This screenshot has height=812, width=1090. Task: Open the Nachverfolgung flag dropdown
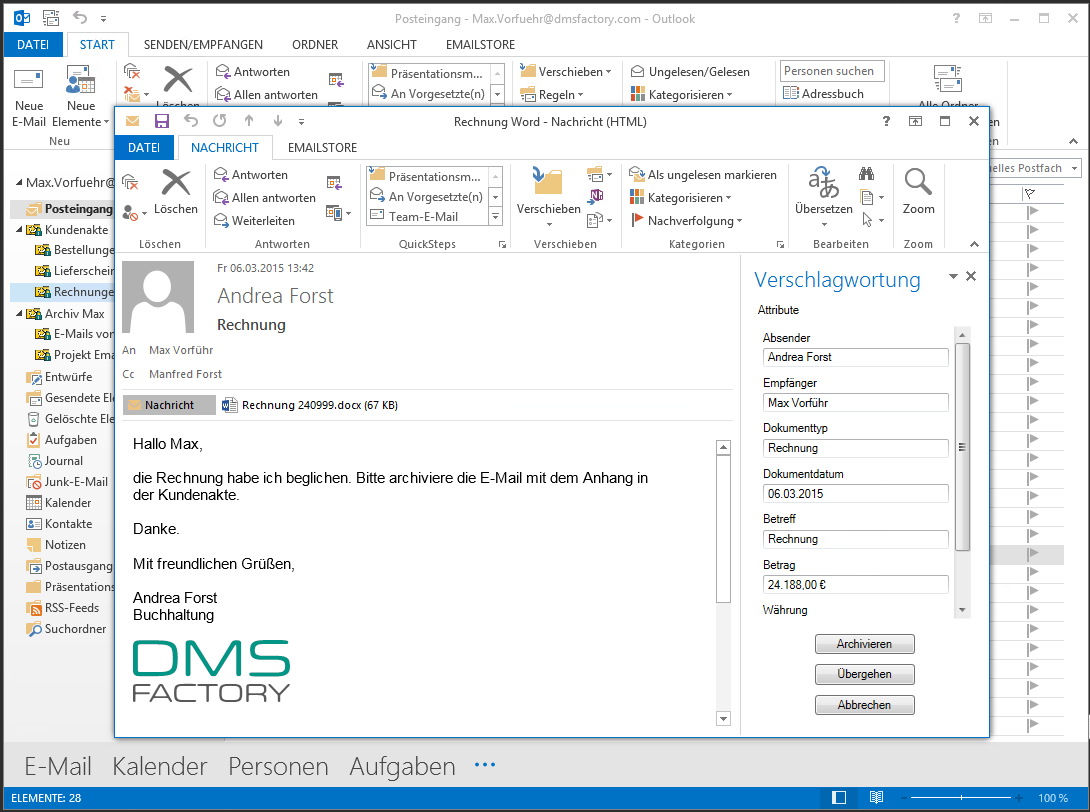pyautogui.click(x=686, y=220)
